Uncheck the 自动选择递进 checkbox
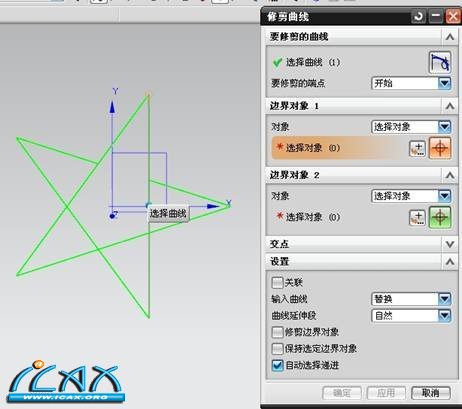 (x=277, y=365)
